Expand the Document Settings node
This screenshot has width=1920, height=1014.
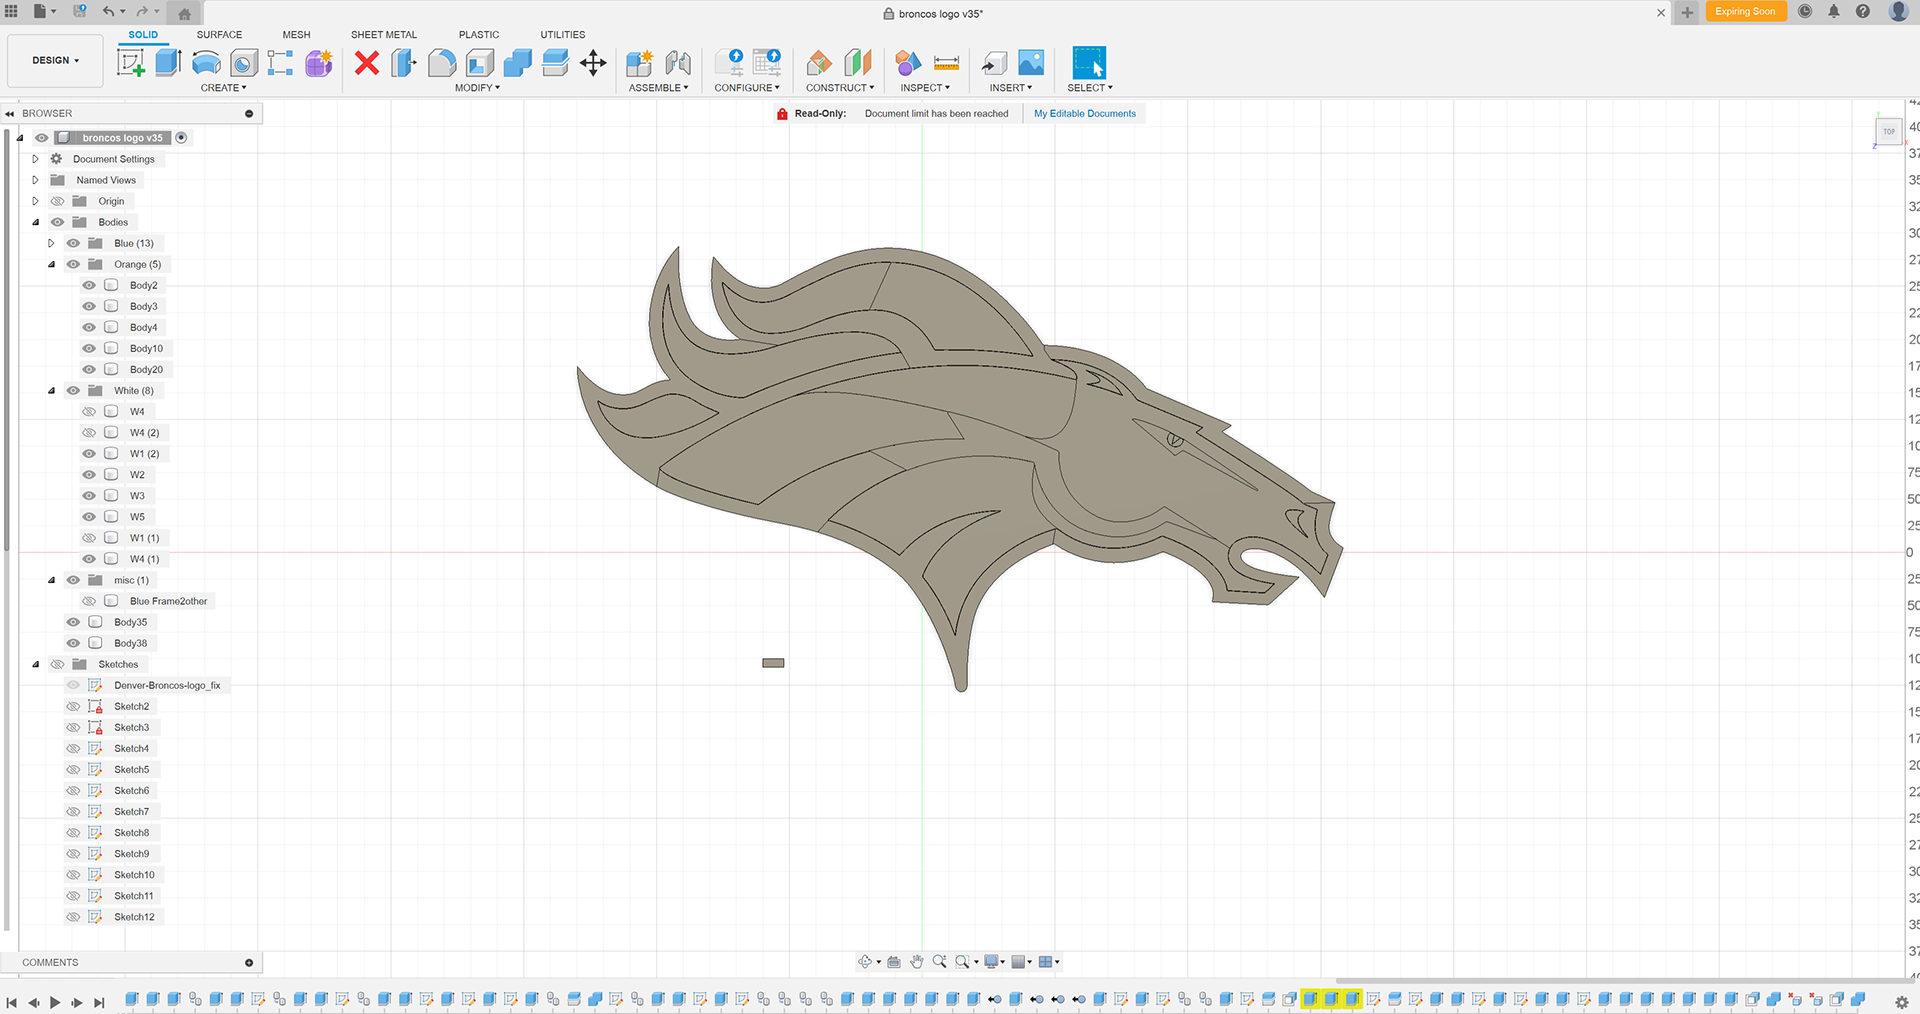point(35,159)
